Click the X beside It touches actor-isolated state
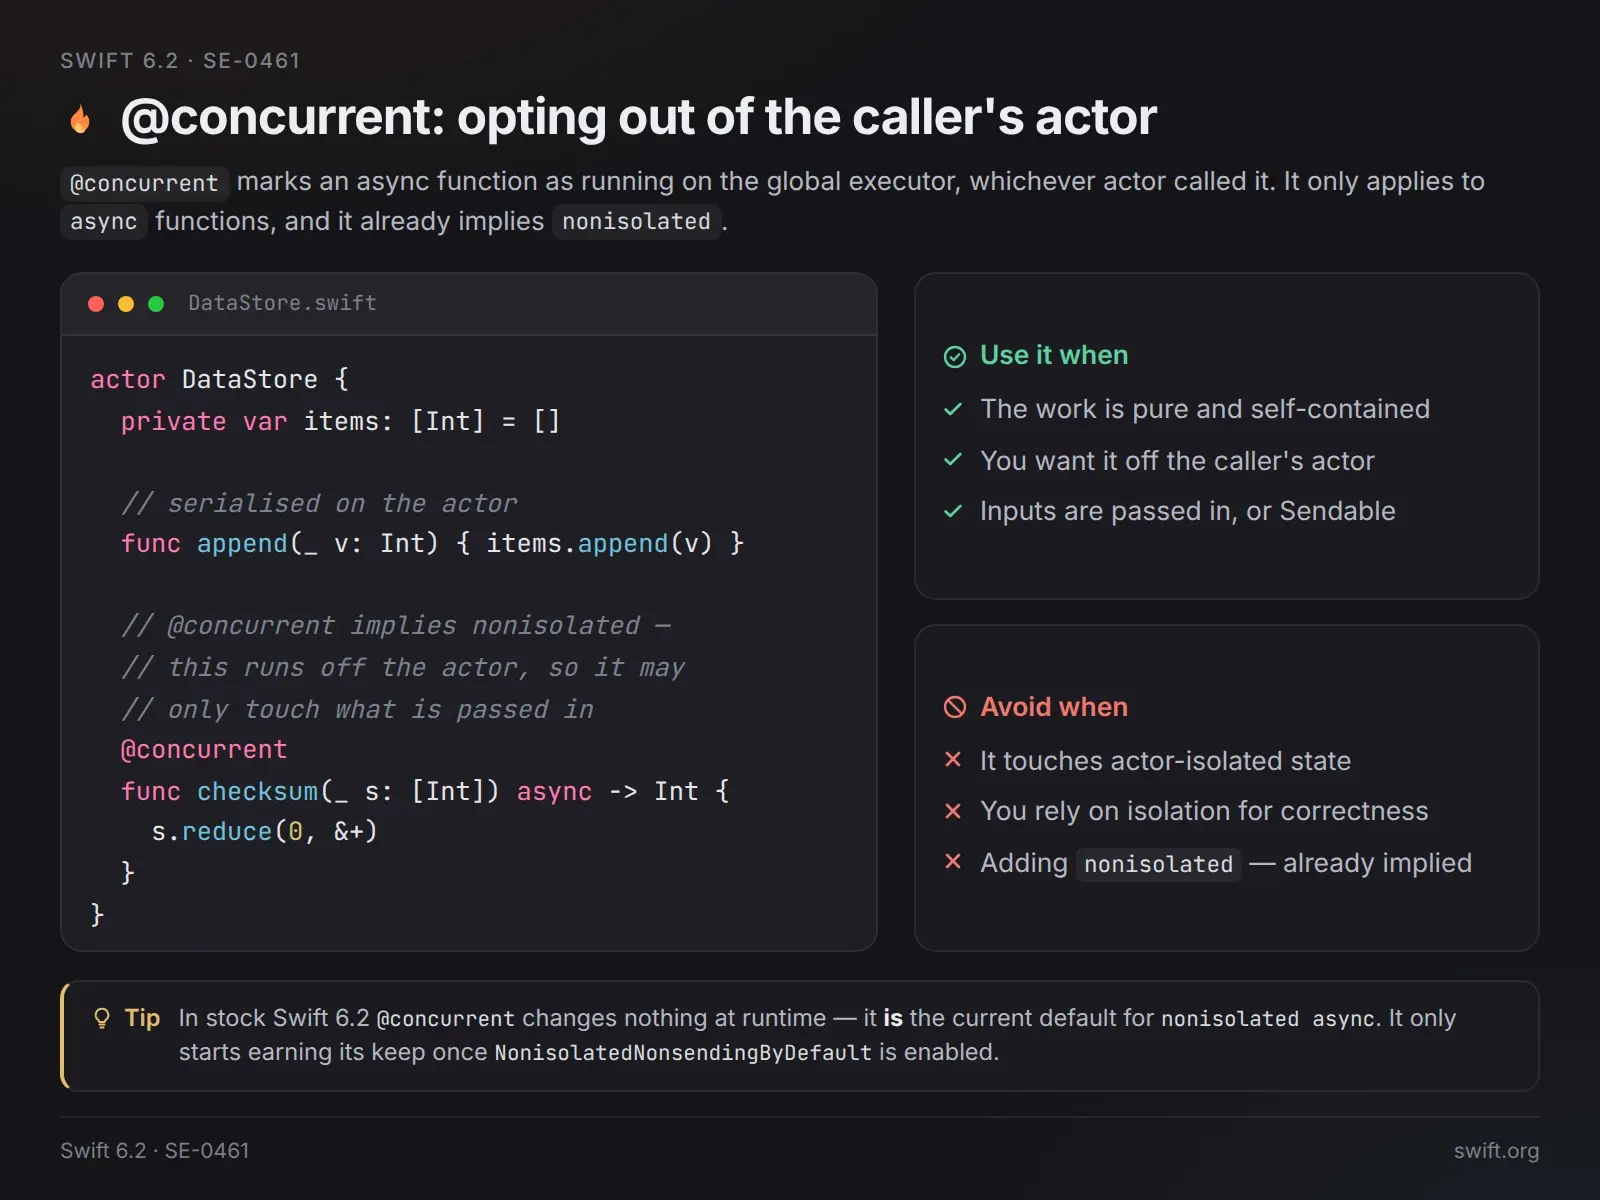Screen dimensions: 1600x1200 953,760
